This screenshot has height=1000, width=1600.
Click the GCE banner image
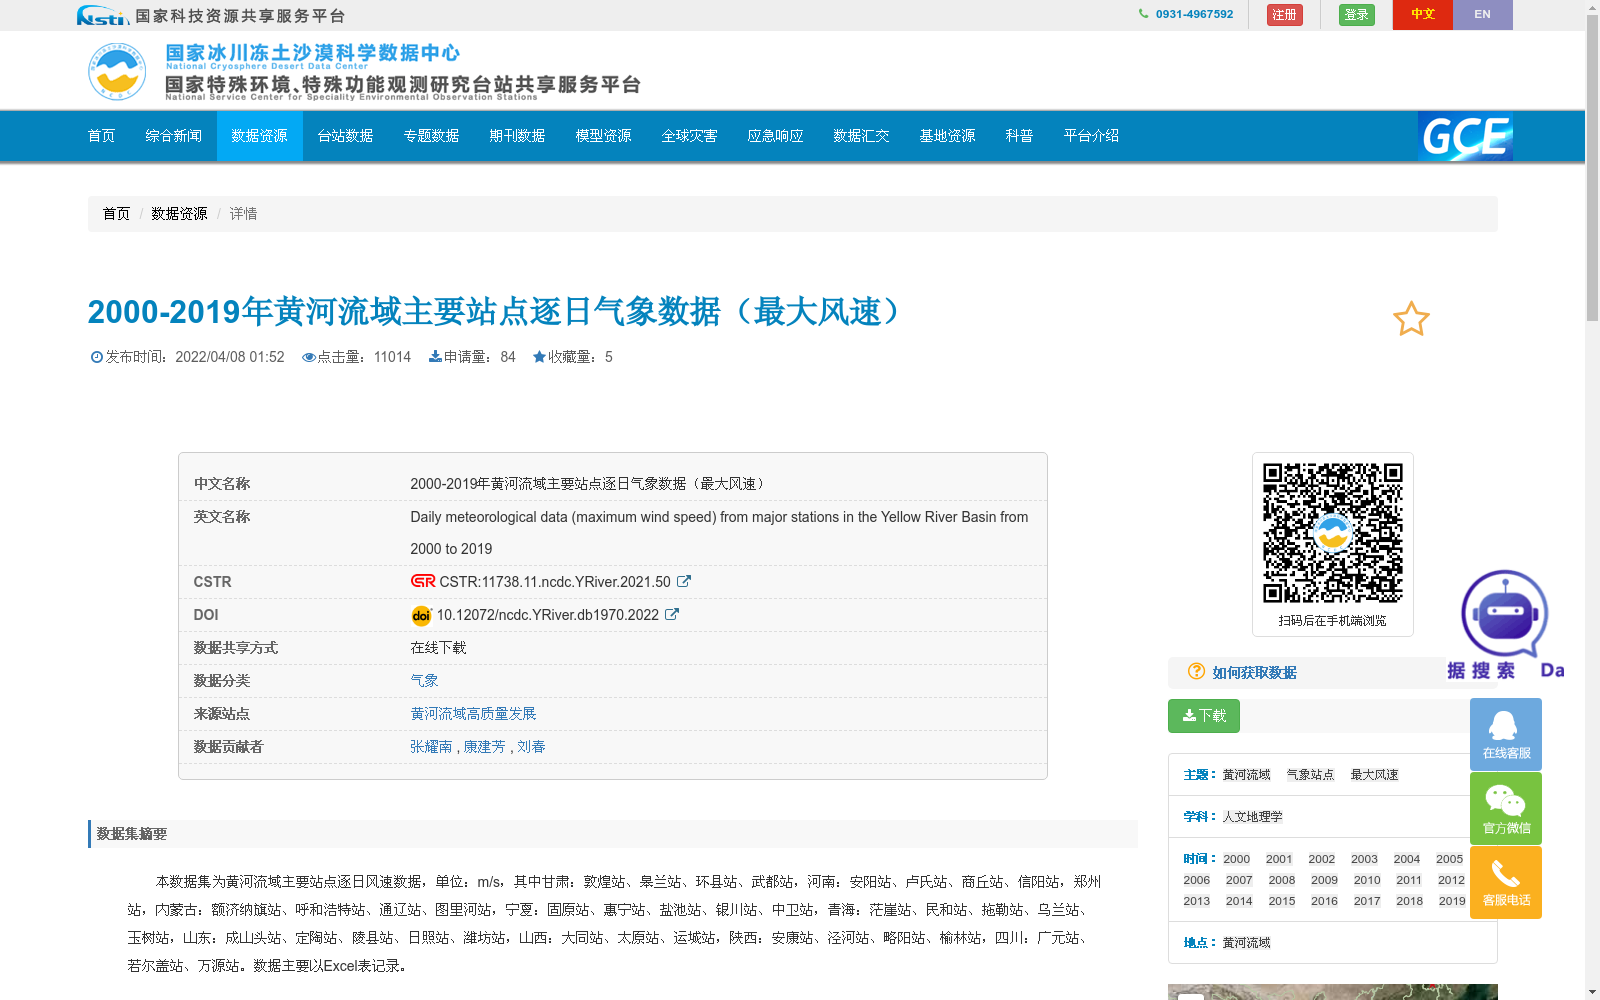[x=1465, y=136]
